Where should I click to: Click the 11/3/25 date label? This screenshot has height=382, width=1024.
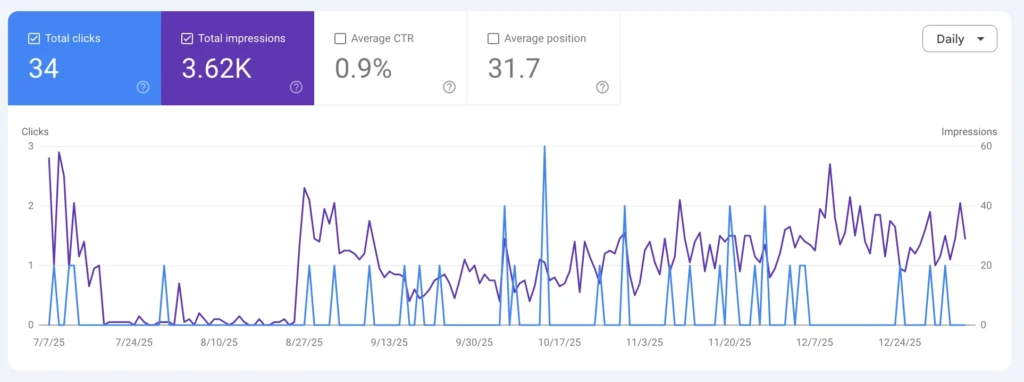coord(645,342)
